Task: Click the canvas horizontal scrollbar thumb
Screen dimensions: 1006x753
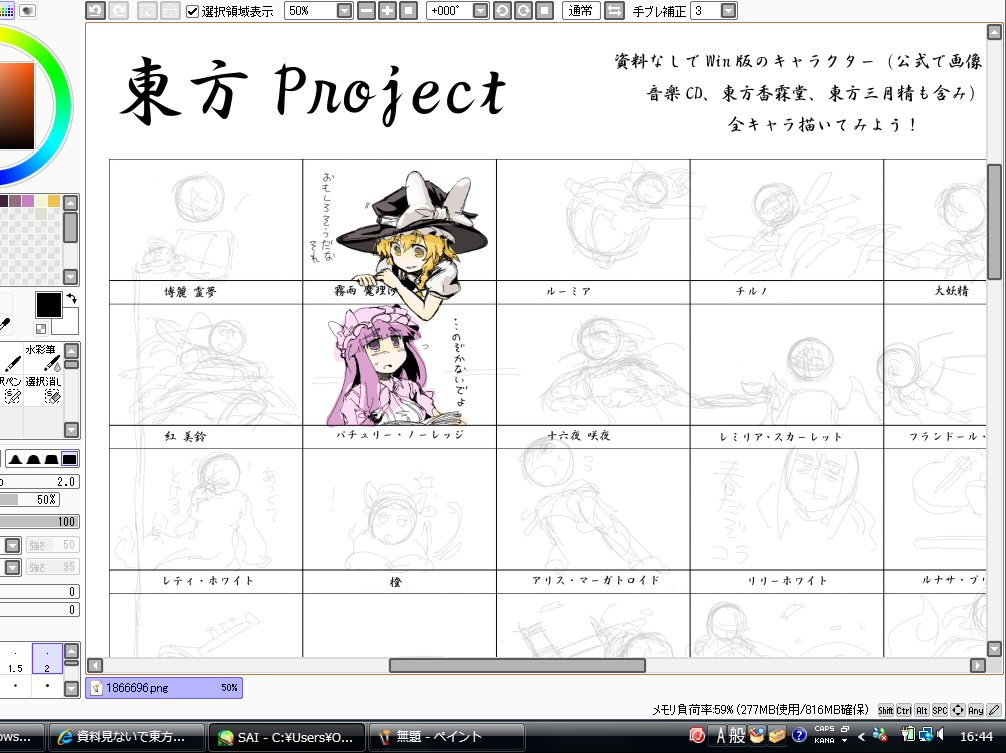Action: [517, 665]
